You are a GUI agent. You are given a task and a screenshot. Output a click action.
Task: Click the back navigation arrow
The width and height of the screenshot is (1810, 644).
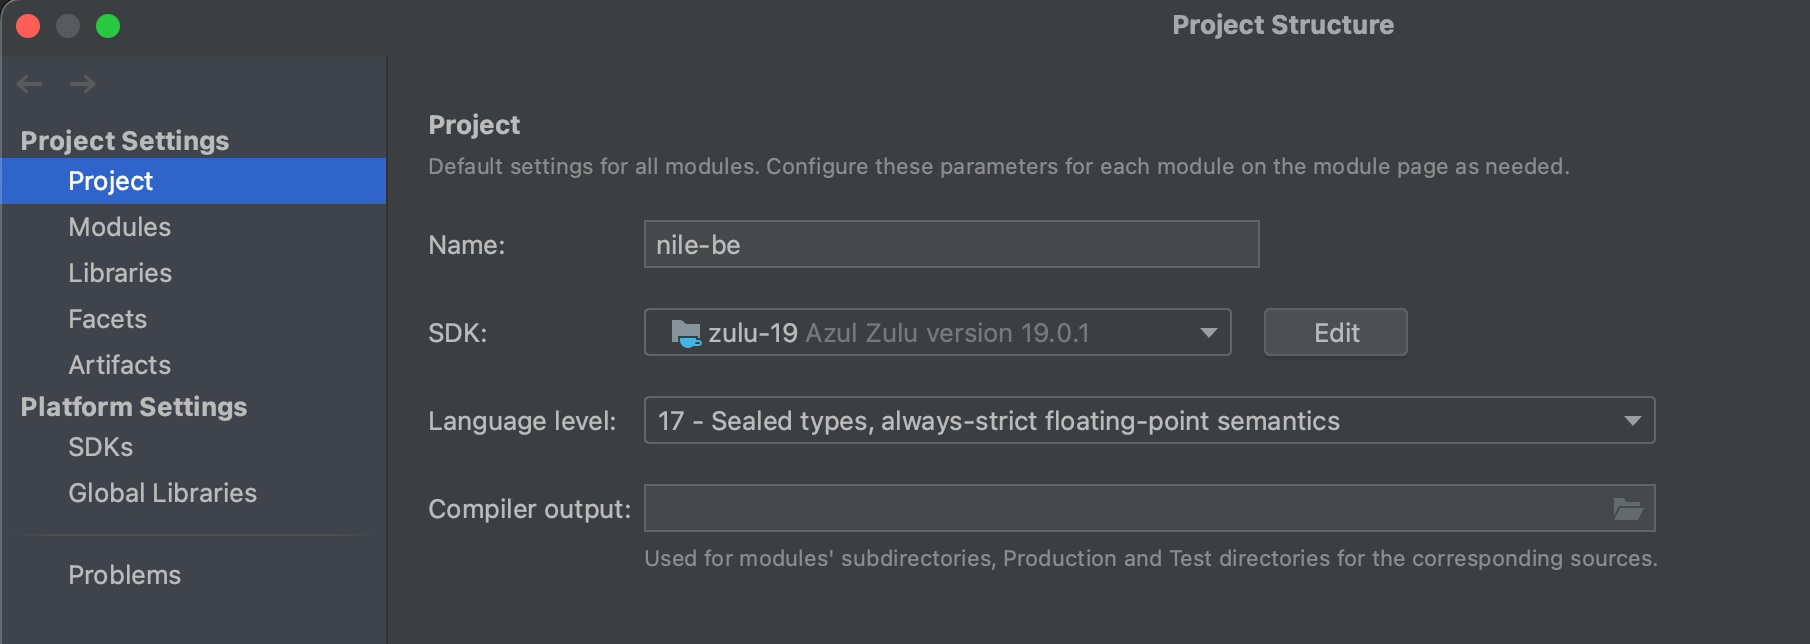tap(30, 84)
